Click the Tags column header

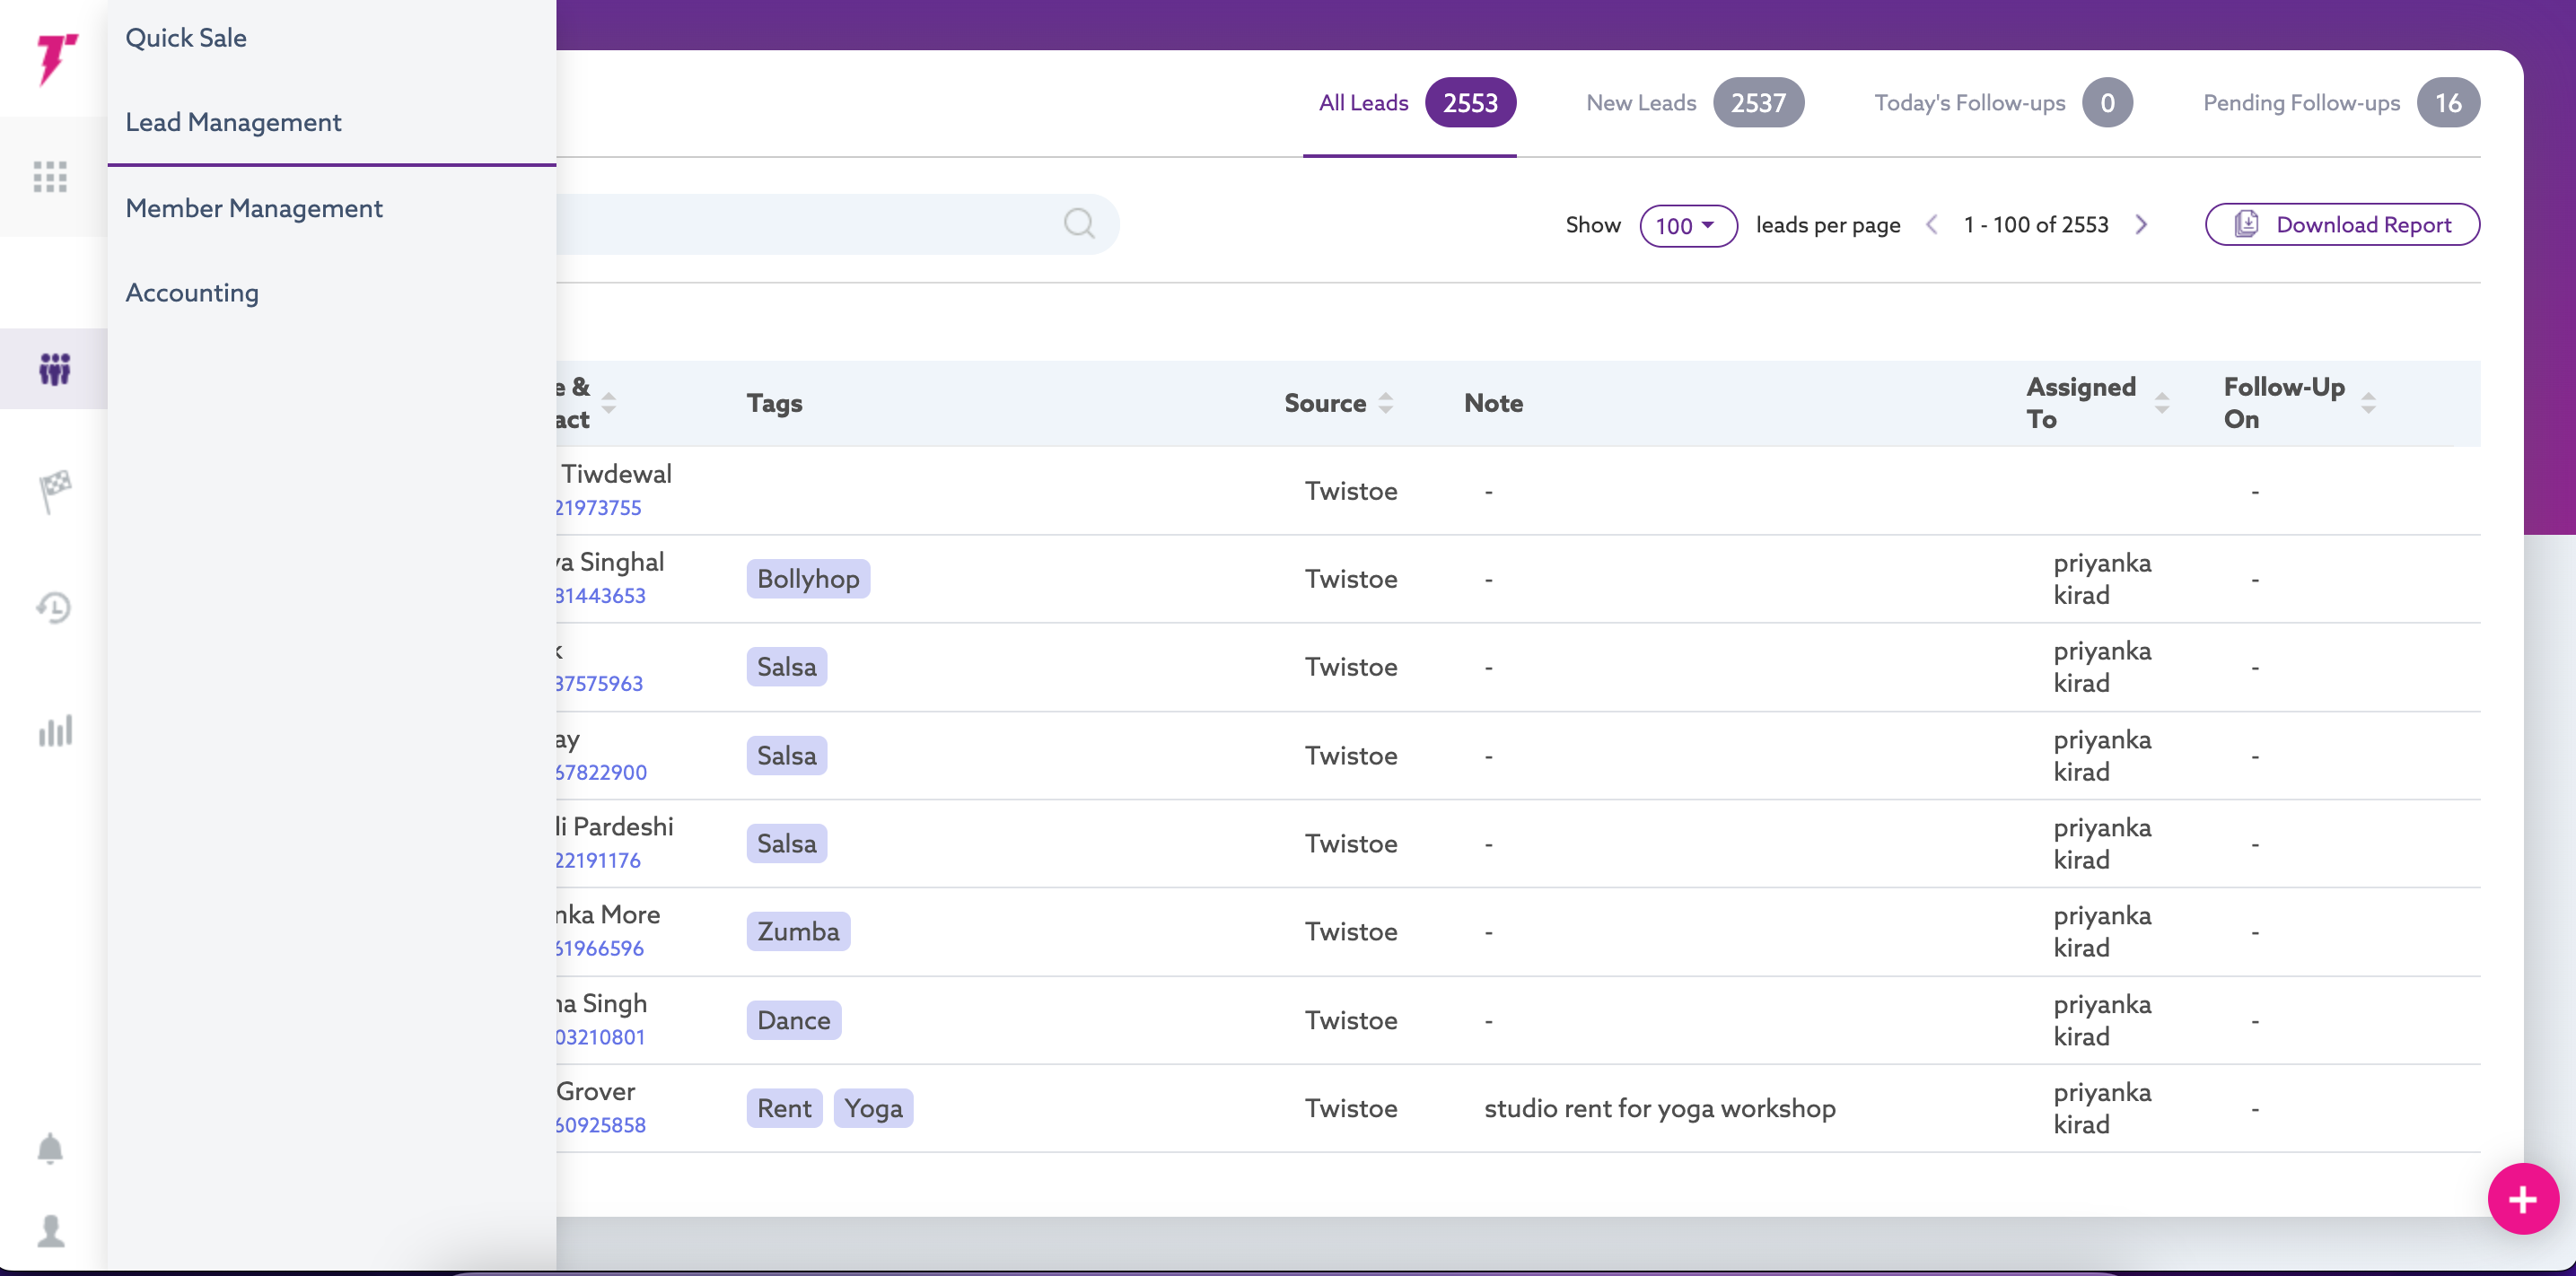click(x=774, y=403)
